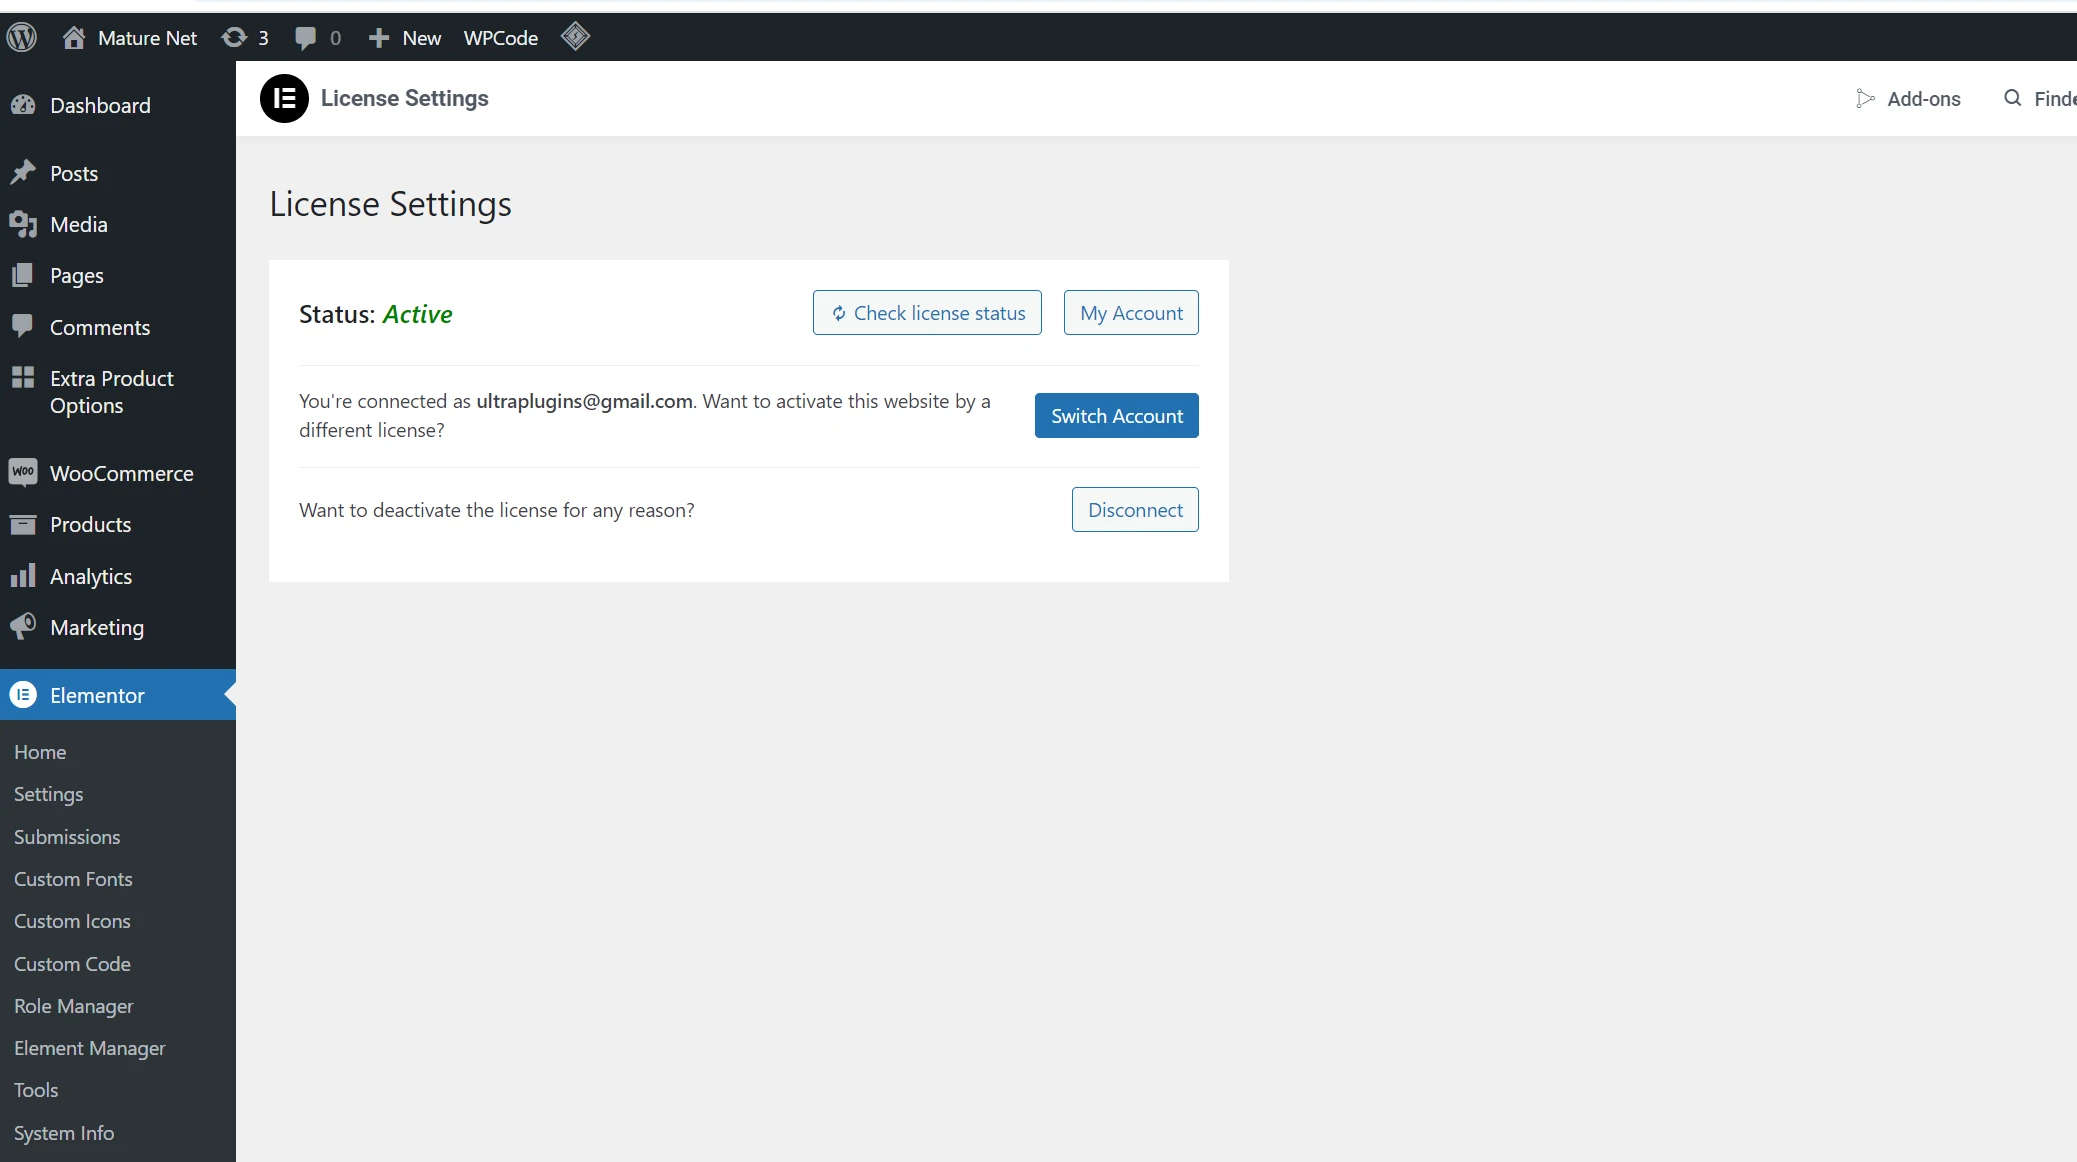Screen dimensions: 2077x1162
Task: Open Custom Fonts under Elementor
Action: [x=73, y=879]
